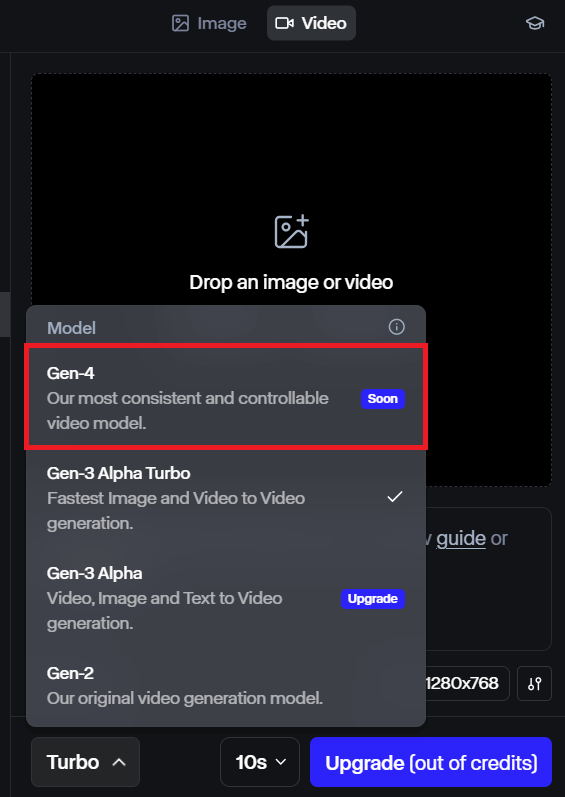Click the checkmark beside Gen-3 Alpha Turbo

click(x=395, y=497)
